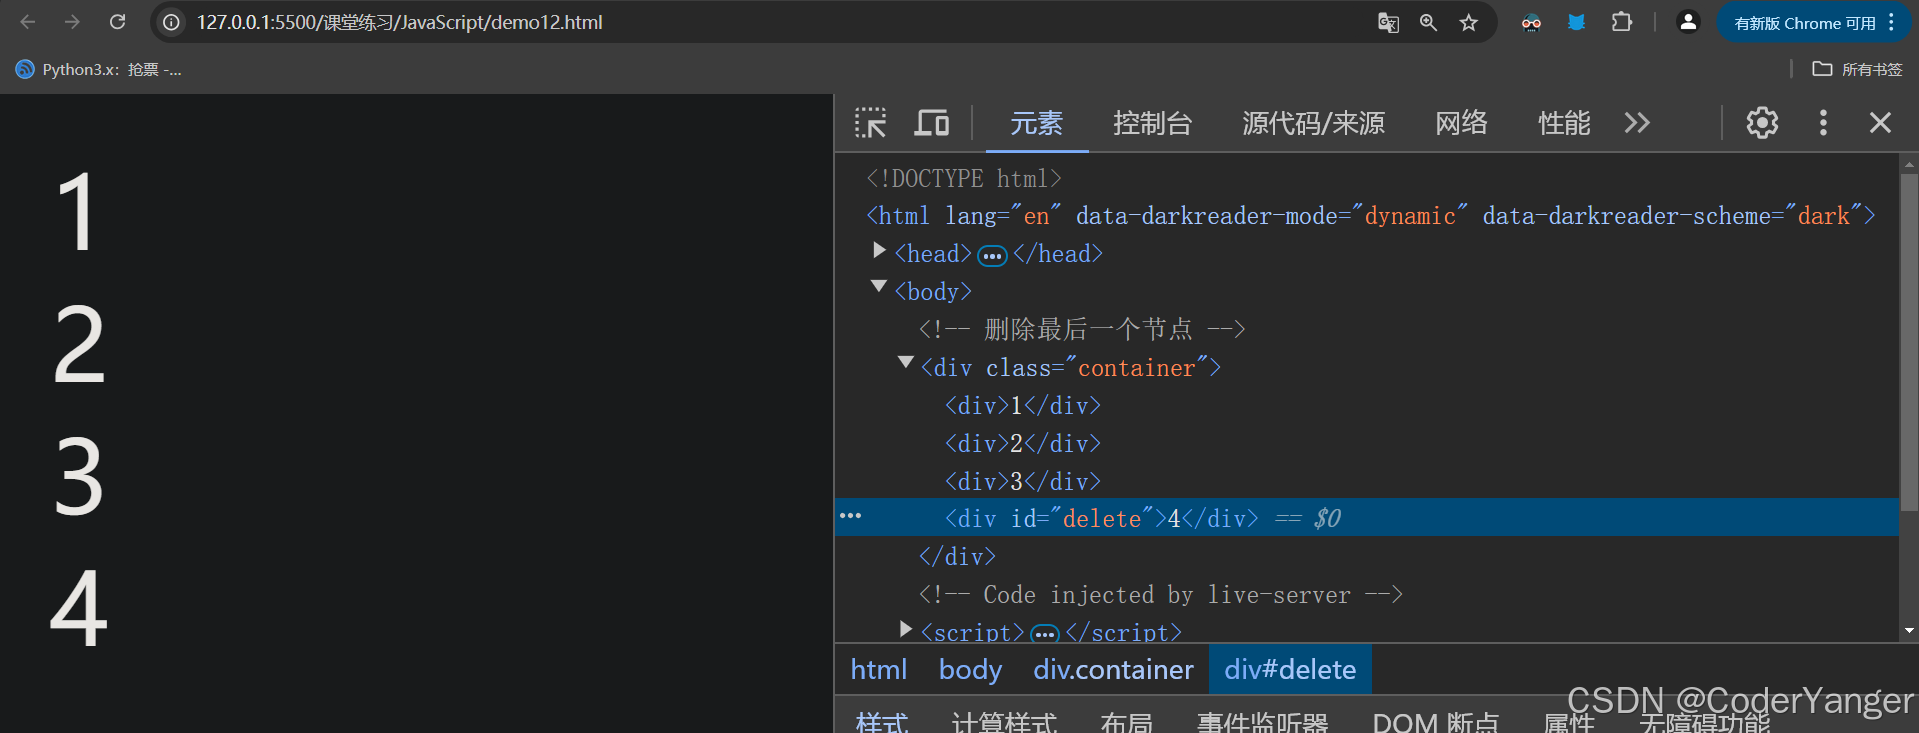
Task: Reload the page with refresh button
Action: click(x=117, y=22)
